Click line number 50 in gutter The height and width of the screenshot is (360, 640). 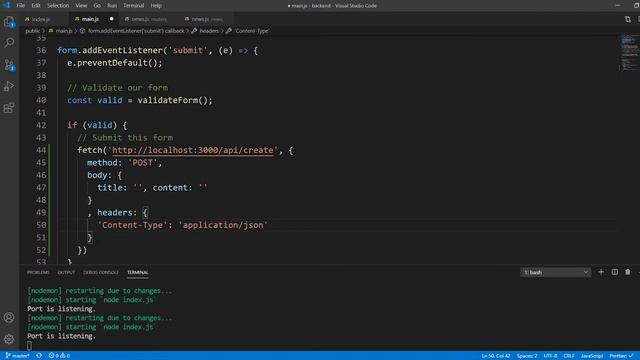click(41, 225)
